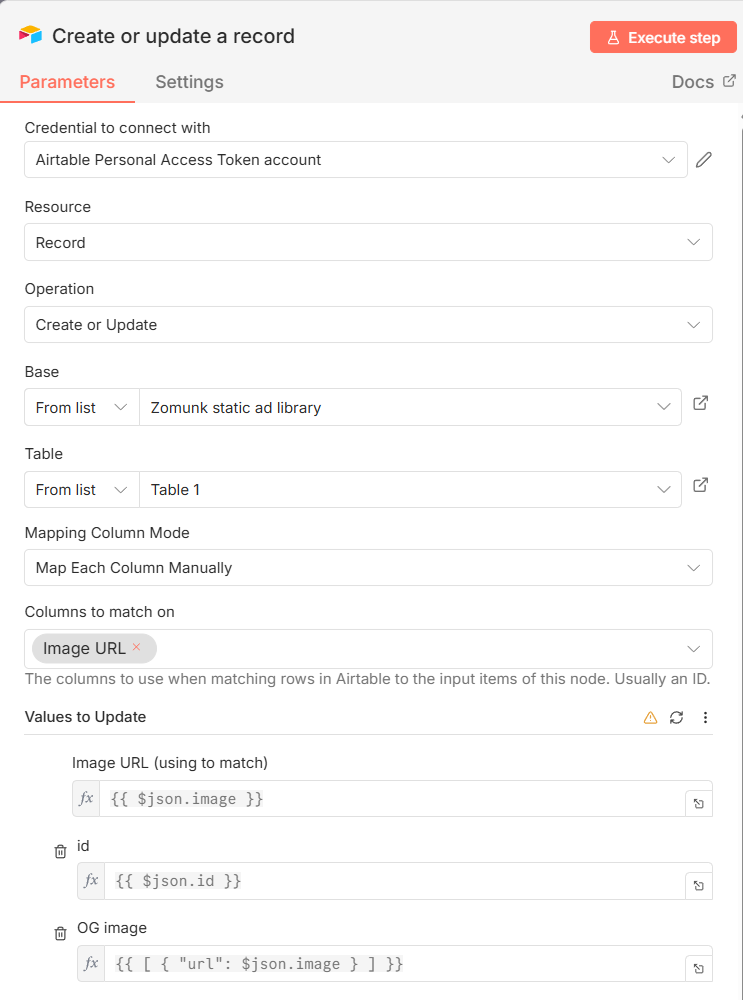Expand the Credential to connect with dropdown
Screen dimensions: 743x1000
355,160
